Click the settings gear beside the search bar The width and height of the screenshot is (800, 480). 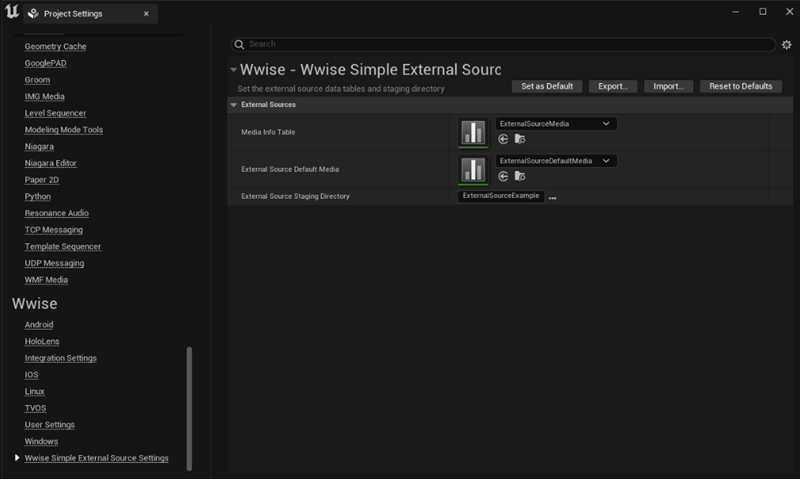pos(786,45)
